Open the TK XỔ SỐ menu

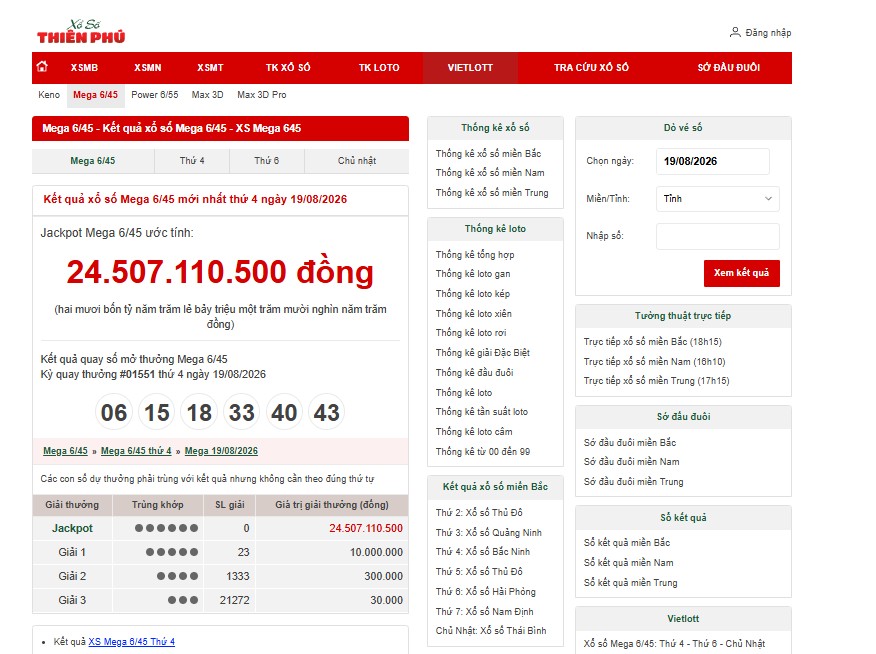click(x=288, y=68)
